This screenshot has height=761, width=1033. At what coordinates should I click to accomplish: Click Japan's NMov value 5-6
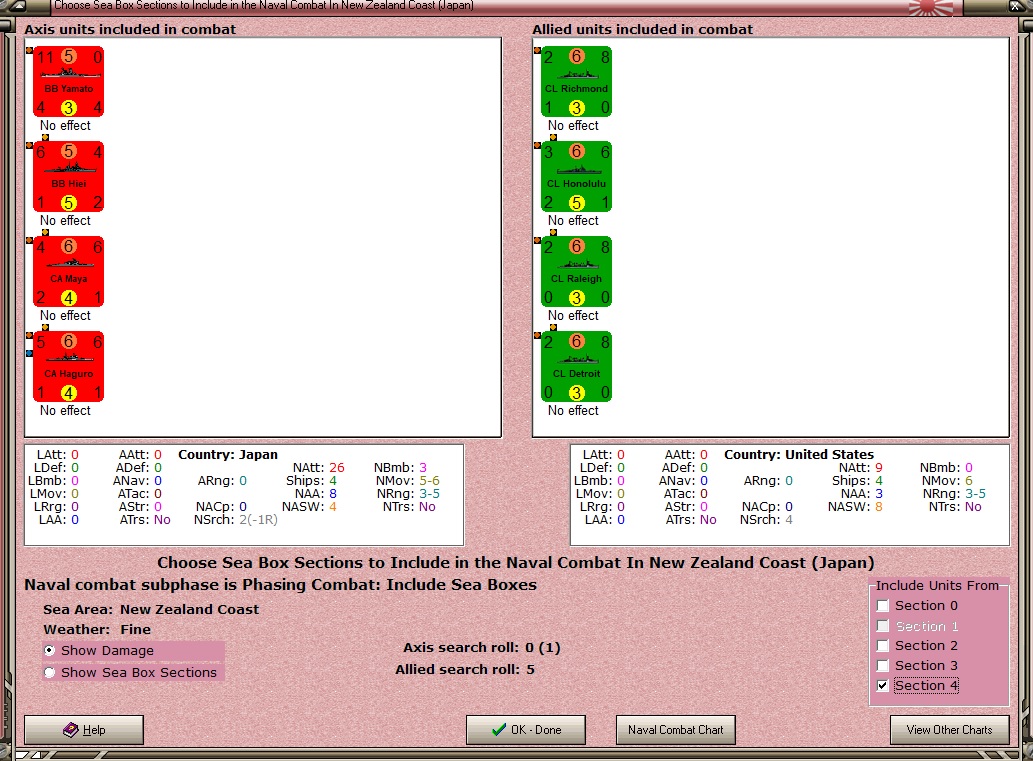(430, 481)
